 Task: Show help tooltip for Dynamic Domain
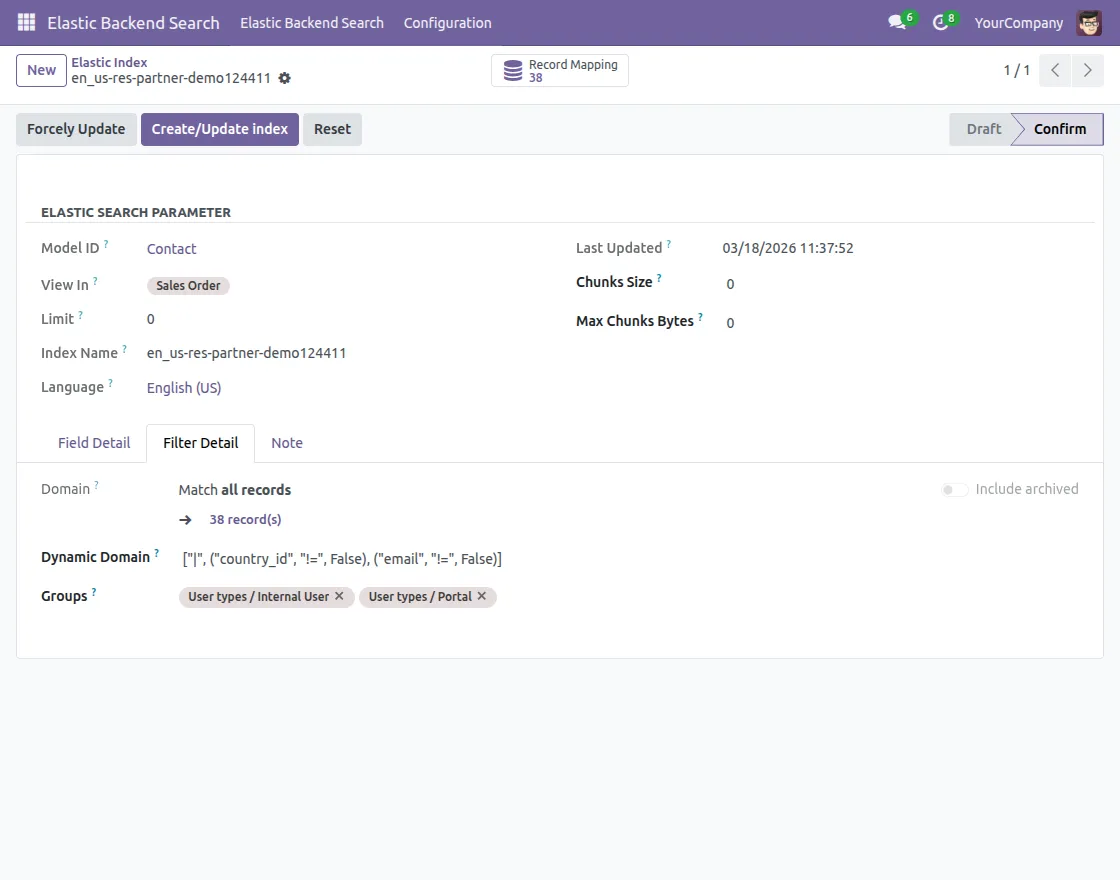[156, 553]
